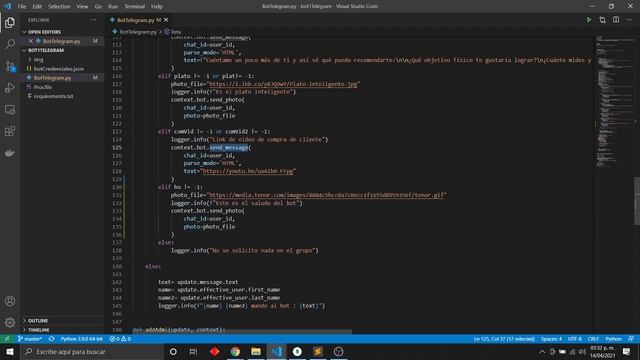Change indentation via Spaces: 4

tap(551, 339)
